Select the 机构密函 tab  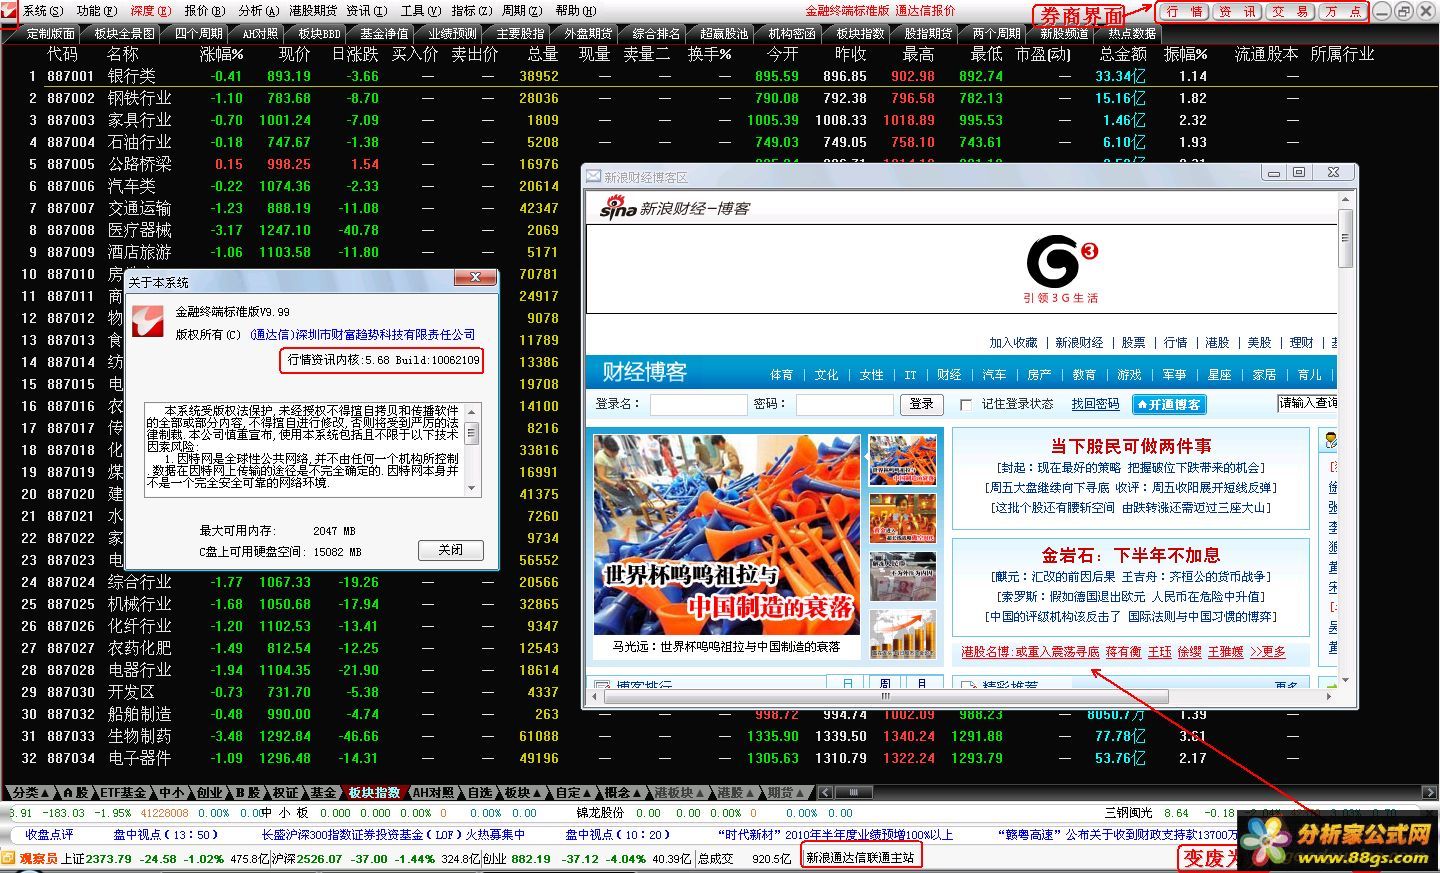(x=792, y=33)
